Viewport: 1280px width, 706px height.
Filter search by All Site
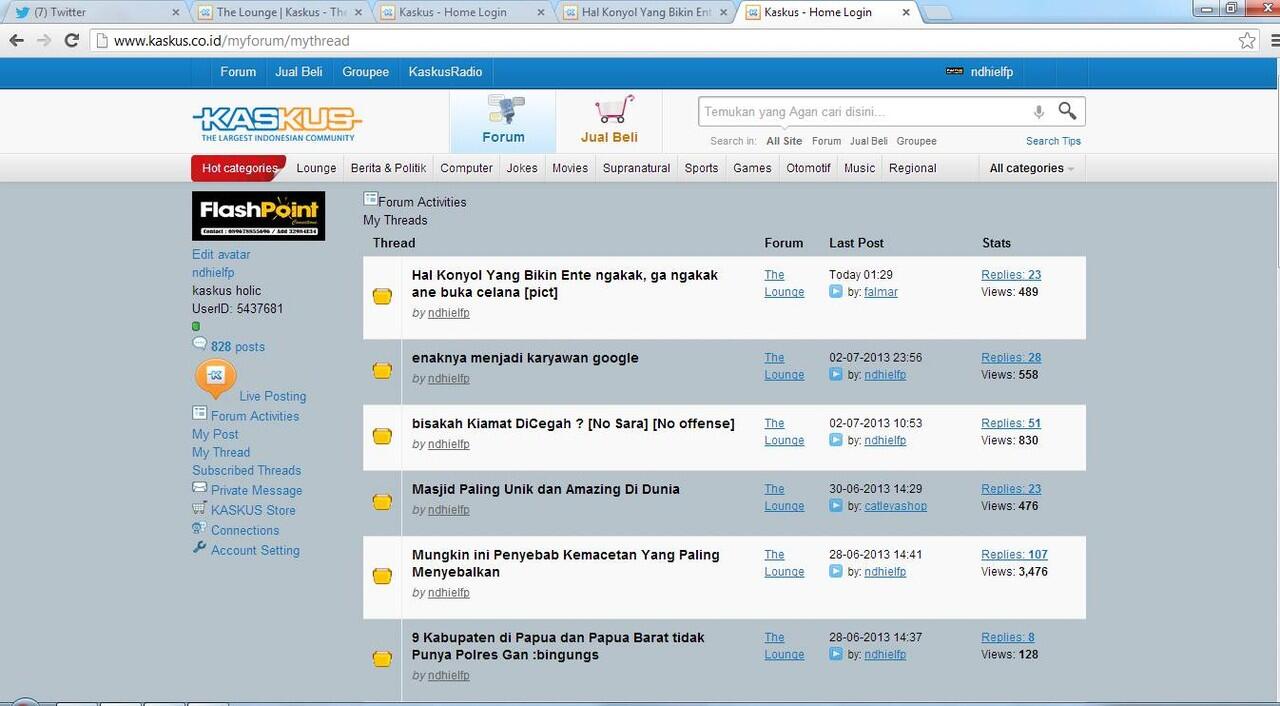(x=784, y=141)
